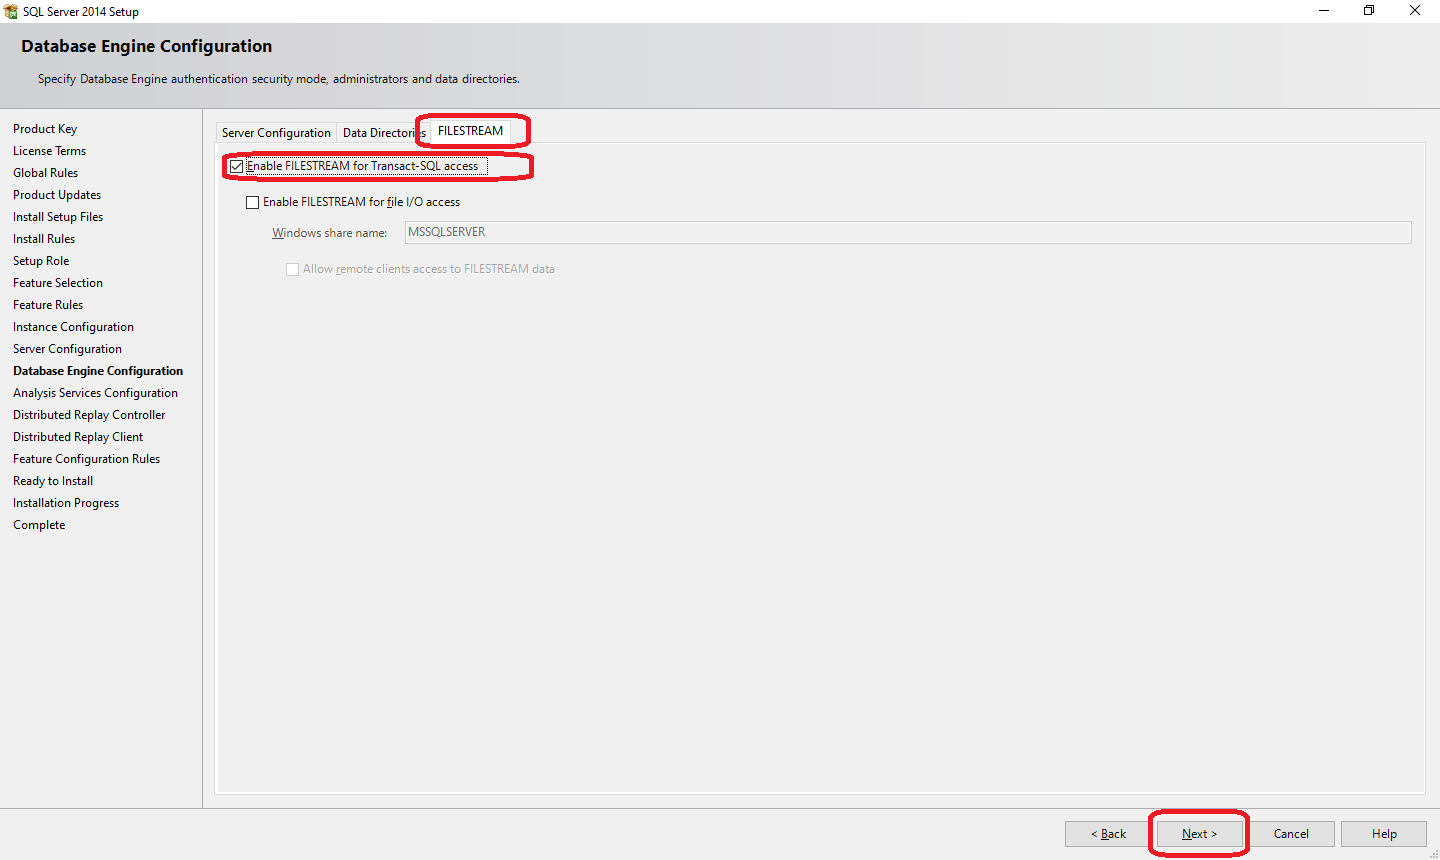
Task: Tick Allow remote clients access checkbox
Action: pyautogui.click(x=292, y=269)
